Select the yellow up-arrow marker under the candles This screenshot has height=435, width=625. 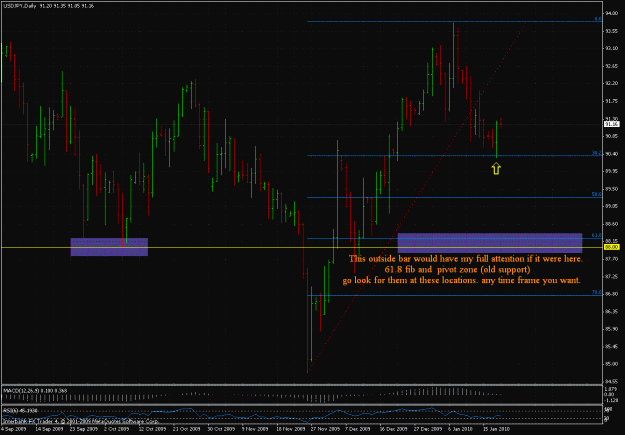[496, 169]
